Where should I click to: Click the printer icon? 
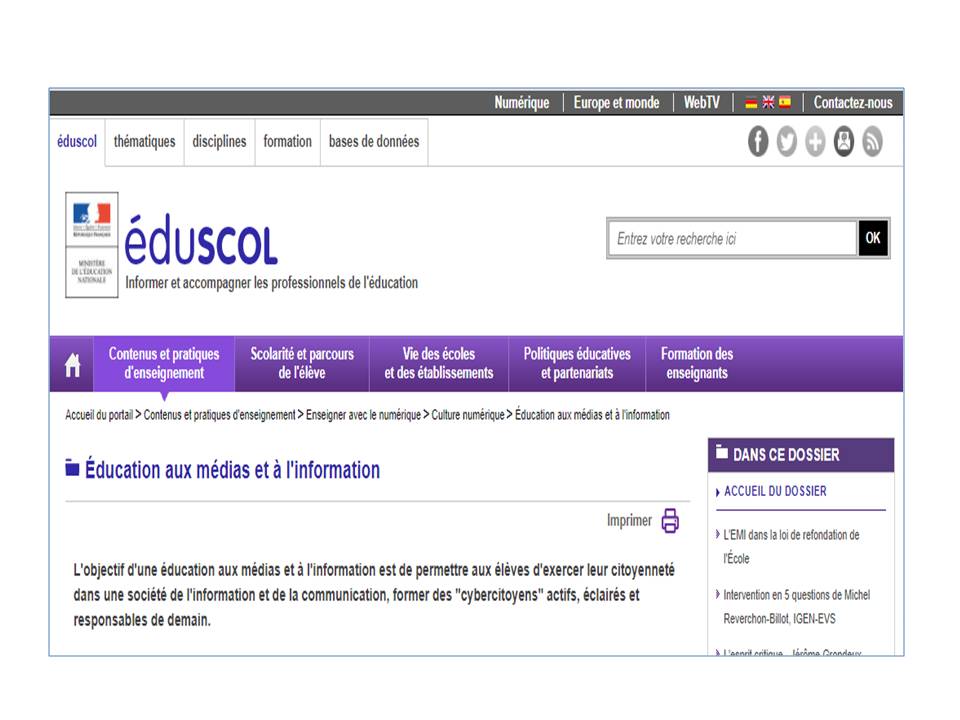click(x=670, y=520)
